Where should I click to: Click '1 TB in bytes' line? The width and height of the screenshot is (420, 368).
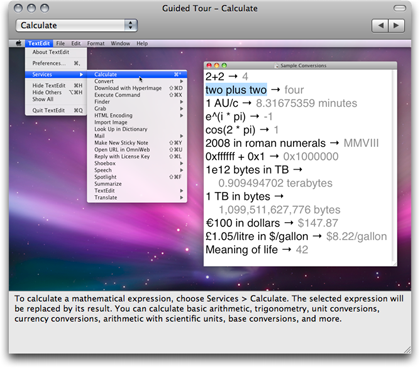238,197
